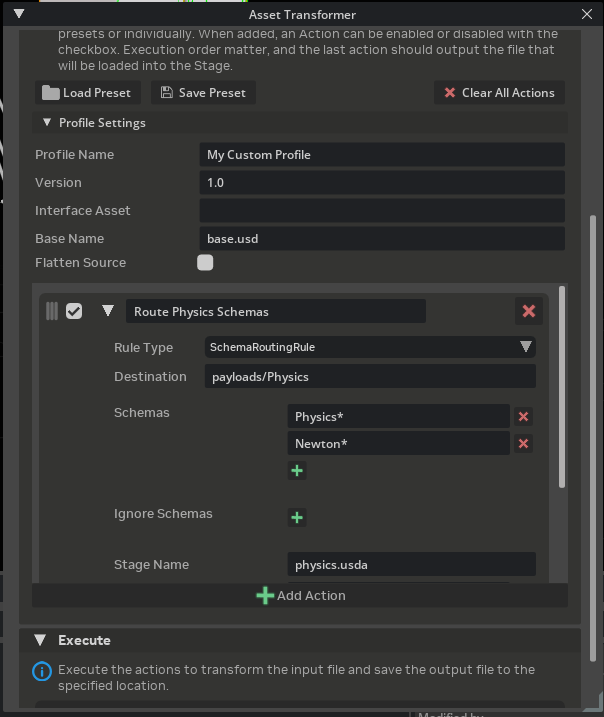This screenshot has width=604, height=717.
Task: Collapse the Route Physics Schemas action
Action: [x=108, y=311]
